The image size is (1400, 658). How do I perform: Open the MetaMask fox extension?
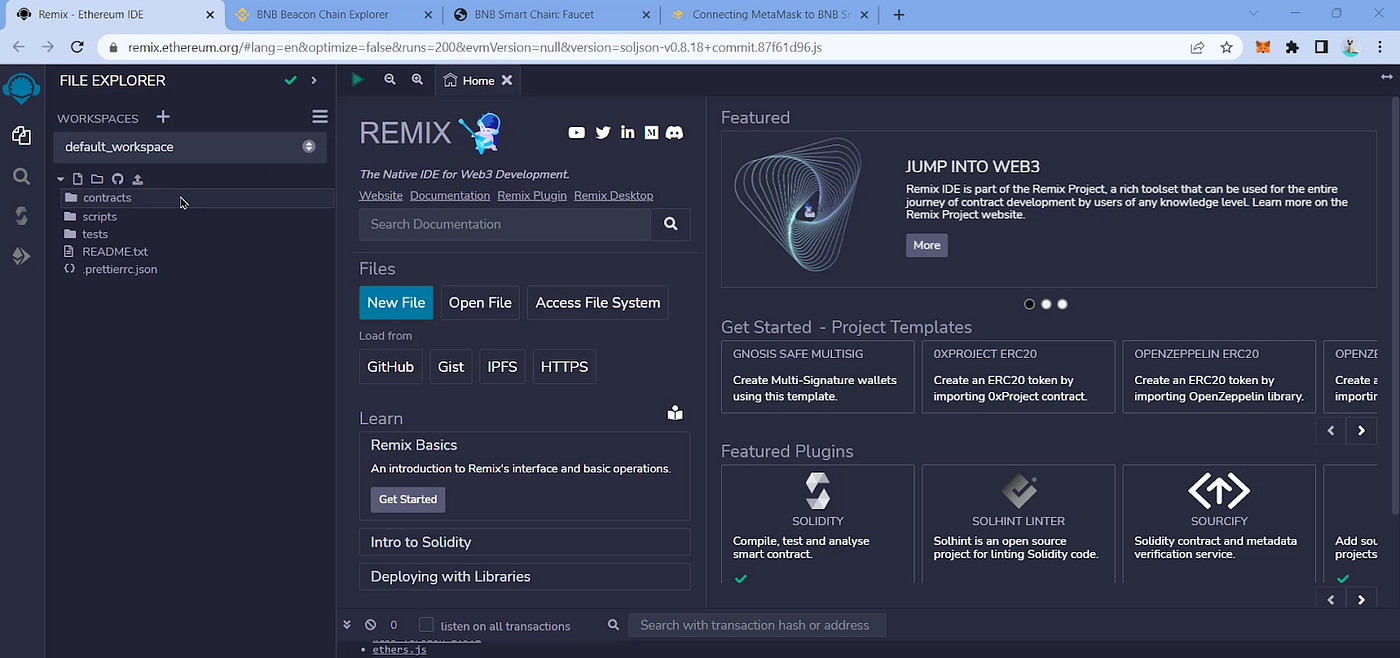coord(1264,47)
